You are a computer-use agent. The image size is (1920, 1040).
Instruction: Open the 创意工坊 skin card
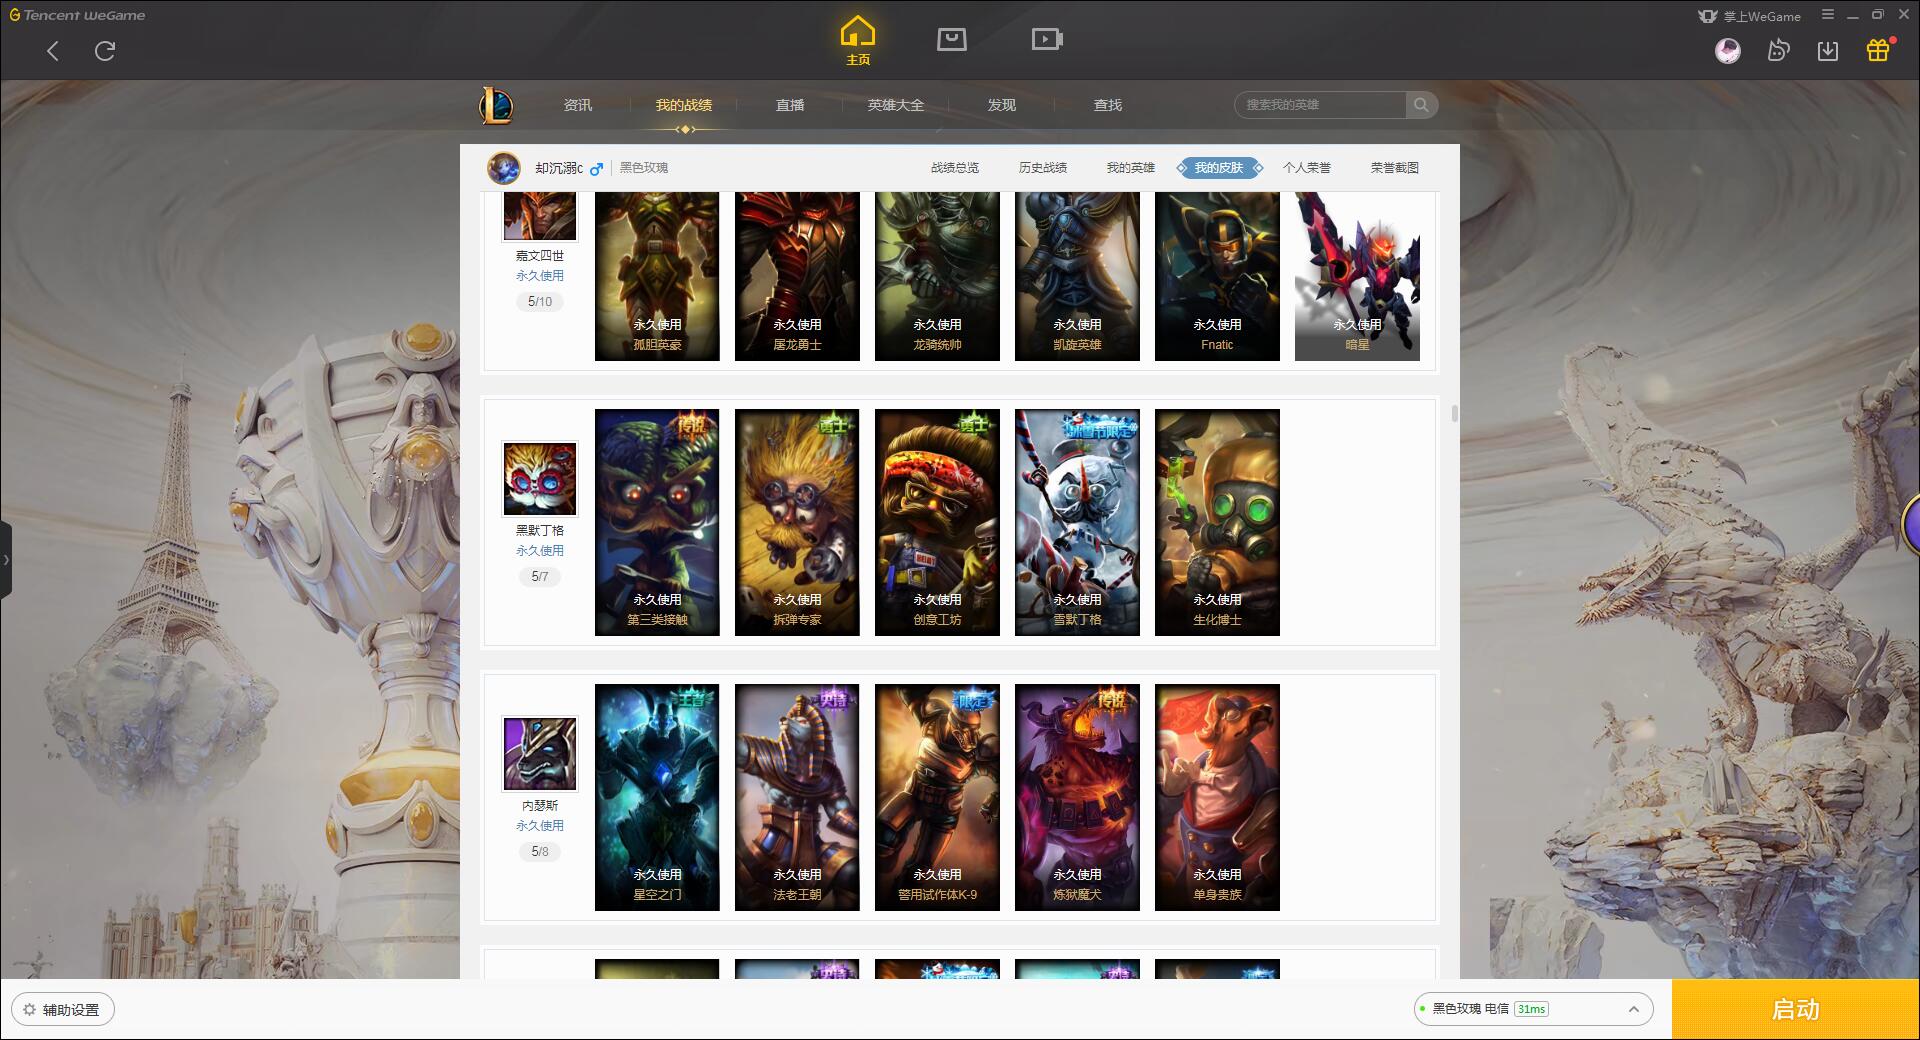tap(937, 522)
